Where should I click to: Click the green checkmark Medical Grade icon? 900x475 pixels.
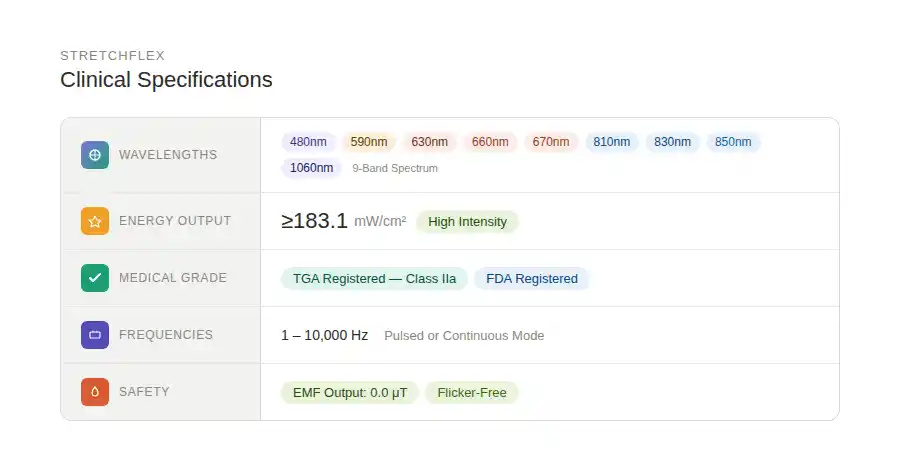pos(95,278)
